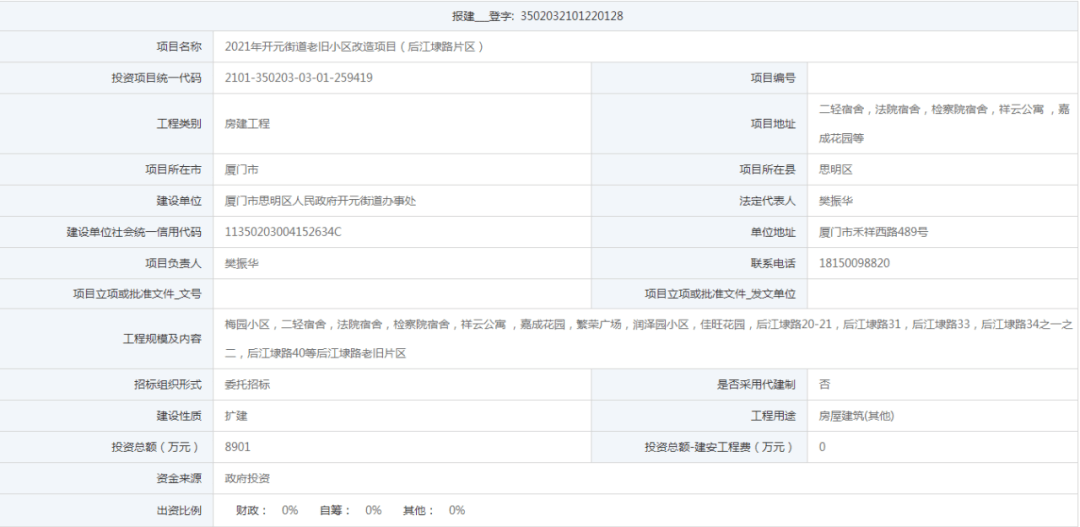
Task: Click the project name 2021年开元街道老旧小区改造项目 value
Action: click(x=354, y=47)
